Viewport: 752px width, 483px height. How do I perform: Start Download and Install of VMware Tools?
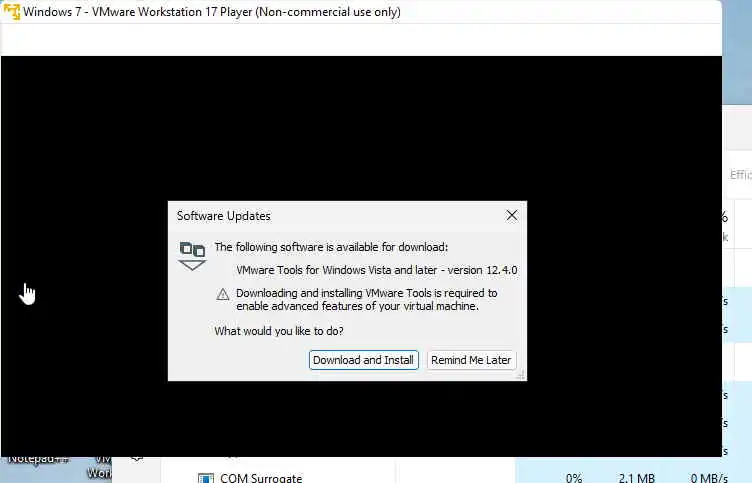pos(364,360)
